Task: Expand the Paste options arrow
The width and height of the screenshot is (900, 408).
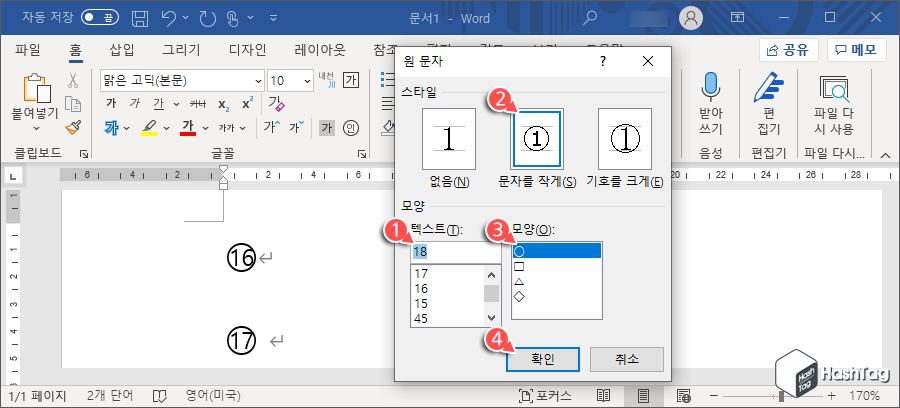Action: [37, 130]
